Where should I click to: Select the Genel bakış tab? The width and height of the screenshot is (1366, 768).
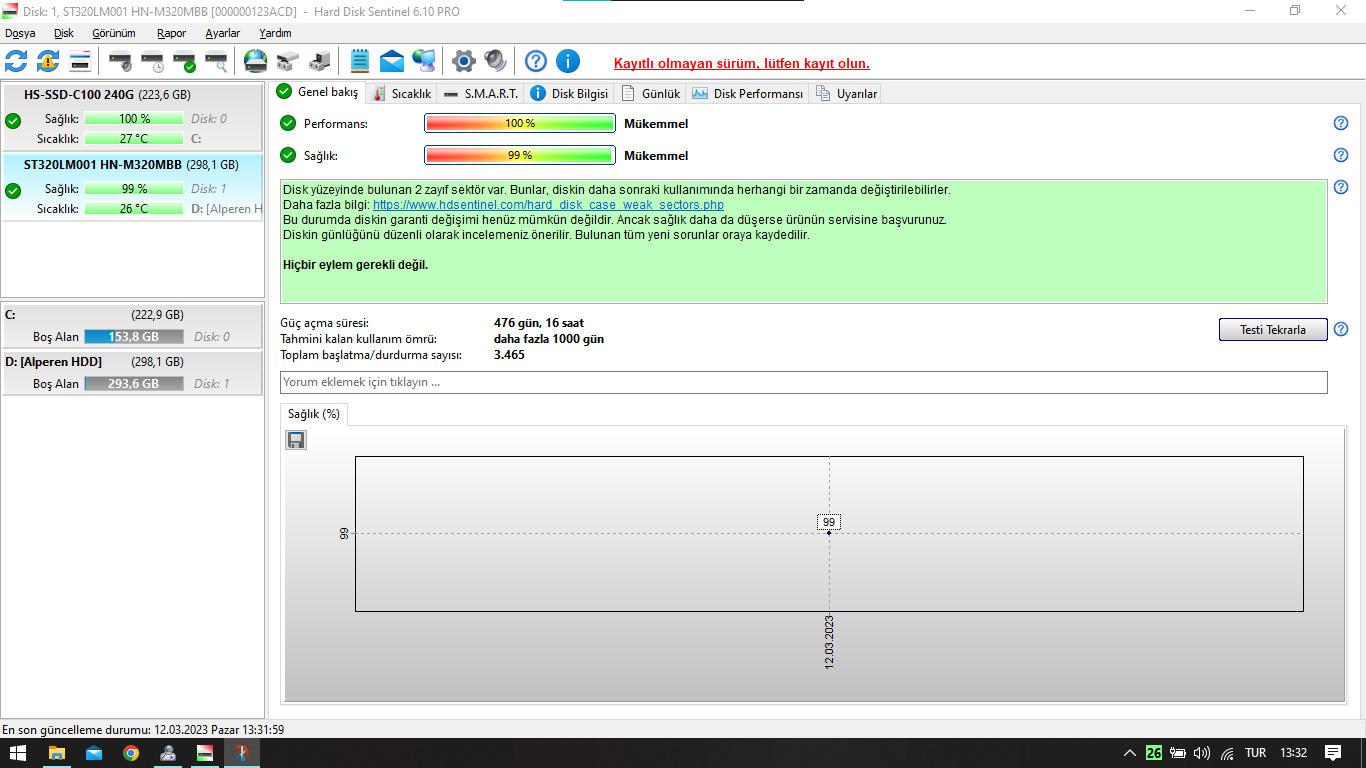[318, 92]
